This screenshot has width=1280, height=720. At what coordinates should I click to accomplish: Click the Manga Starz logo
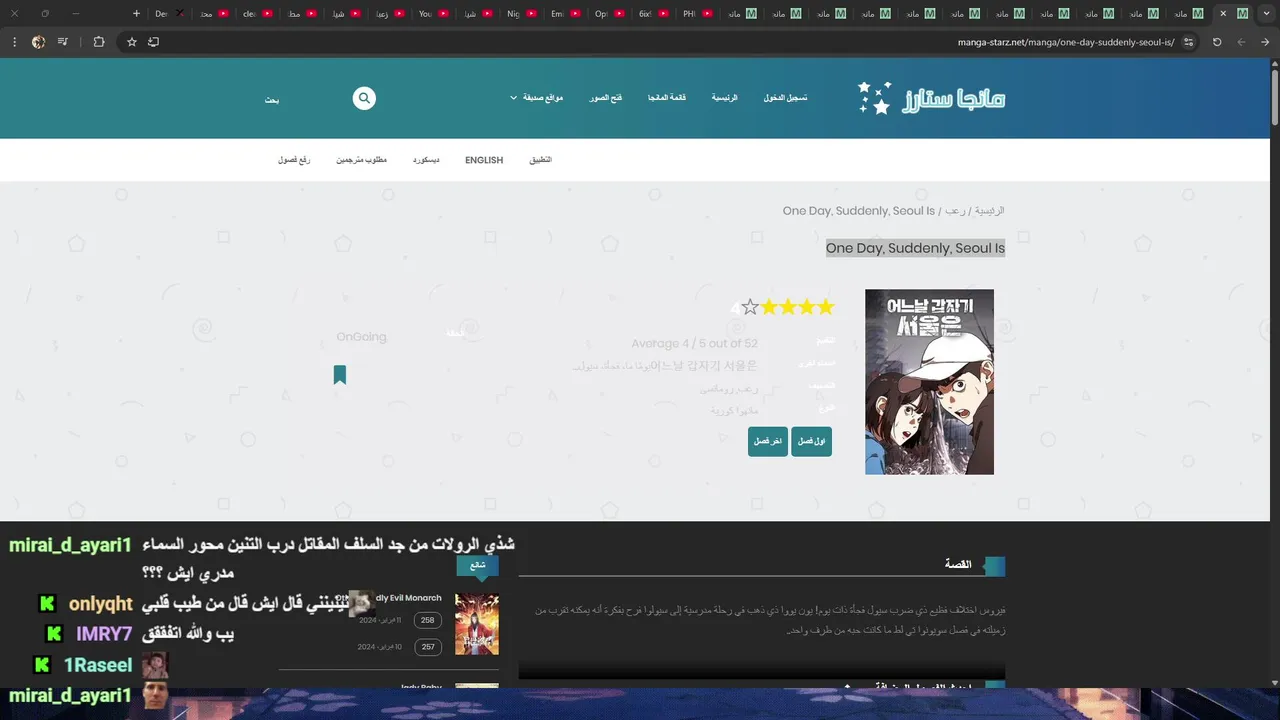tap(931, 98)
